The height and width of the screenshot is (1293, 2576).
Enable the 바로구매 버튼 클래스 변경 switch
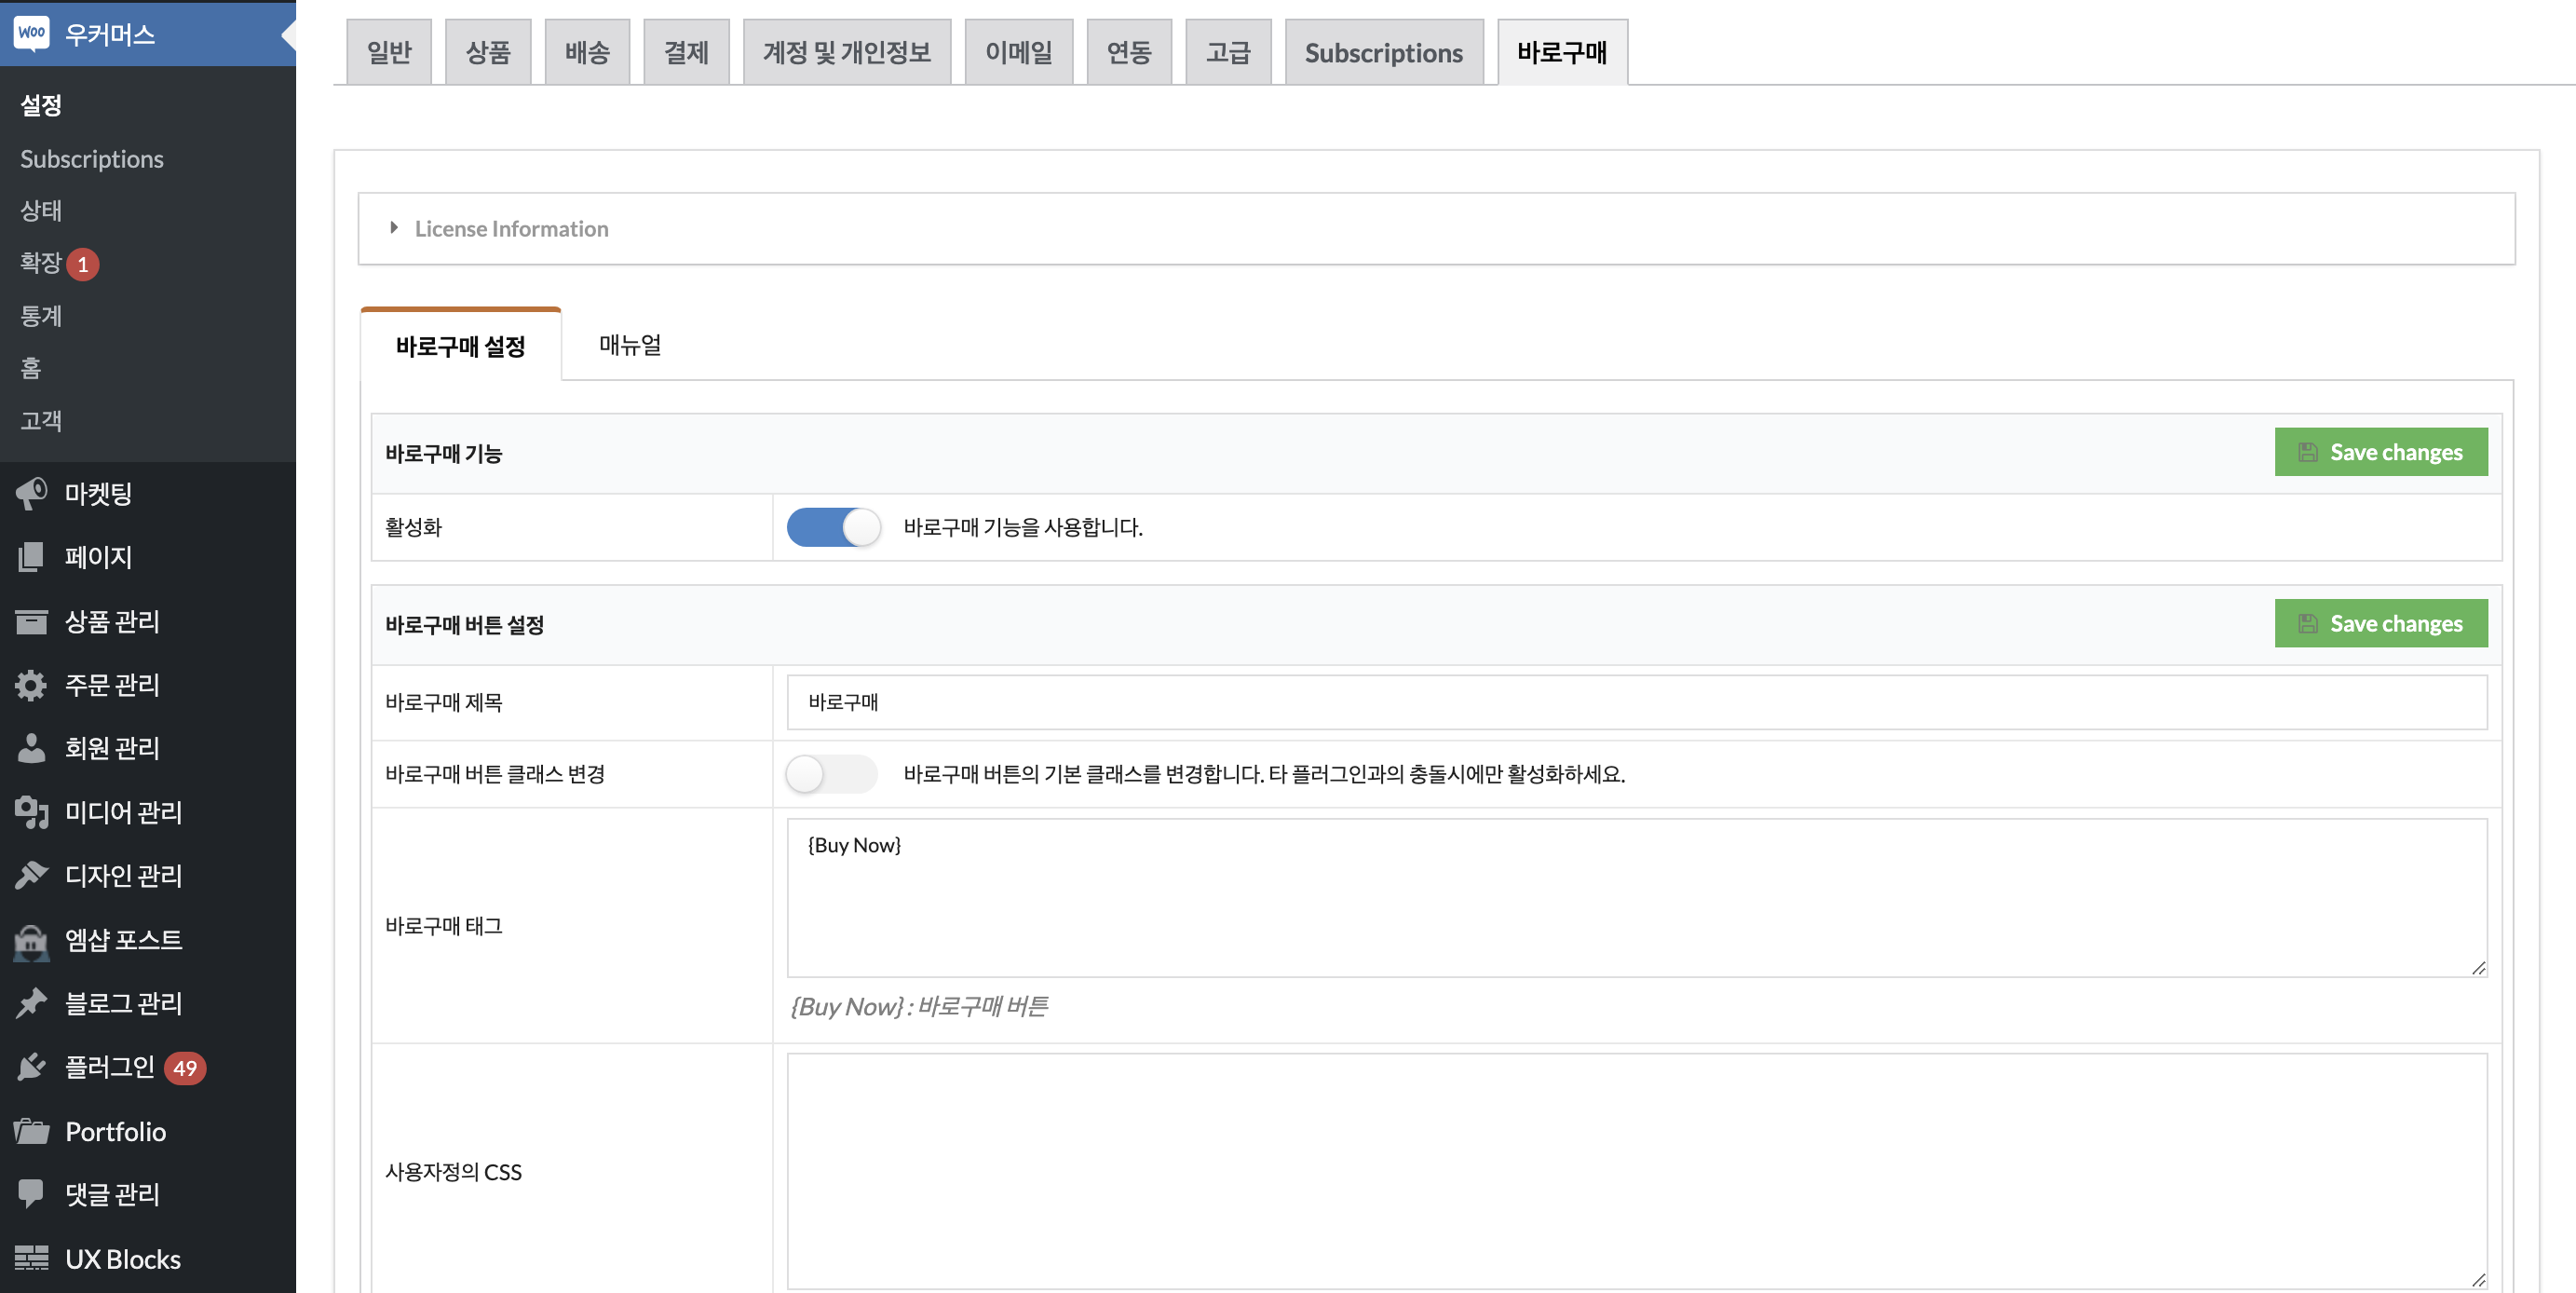[x=831, y=774]
